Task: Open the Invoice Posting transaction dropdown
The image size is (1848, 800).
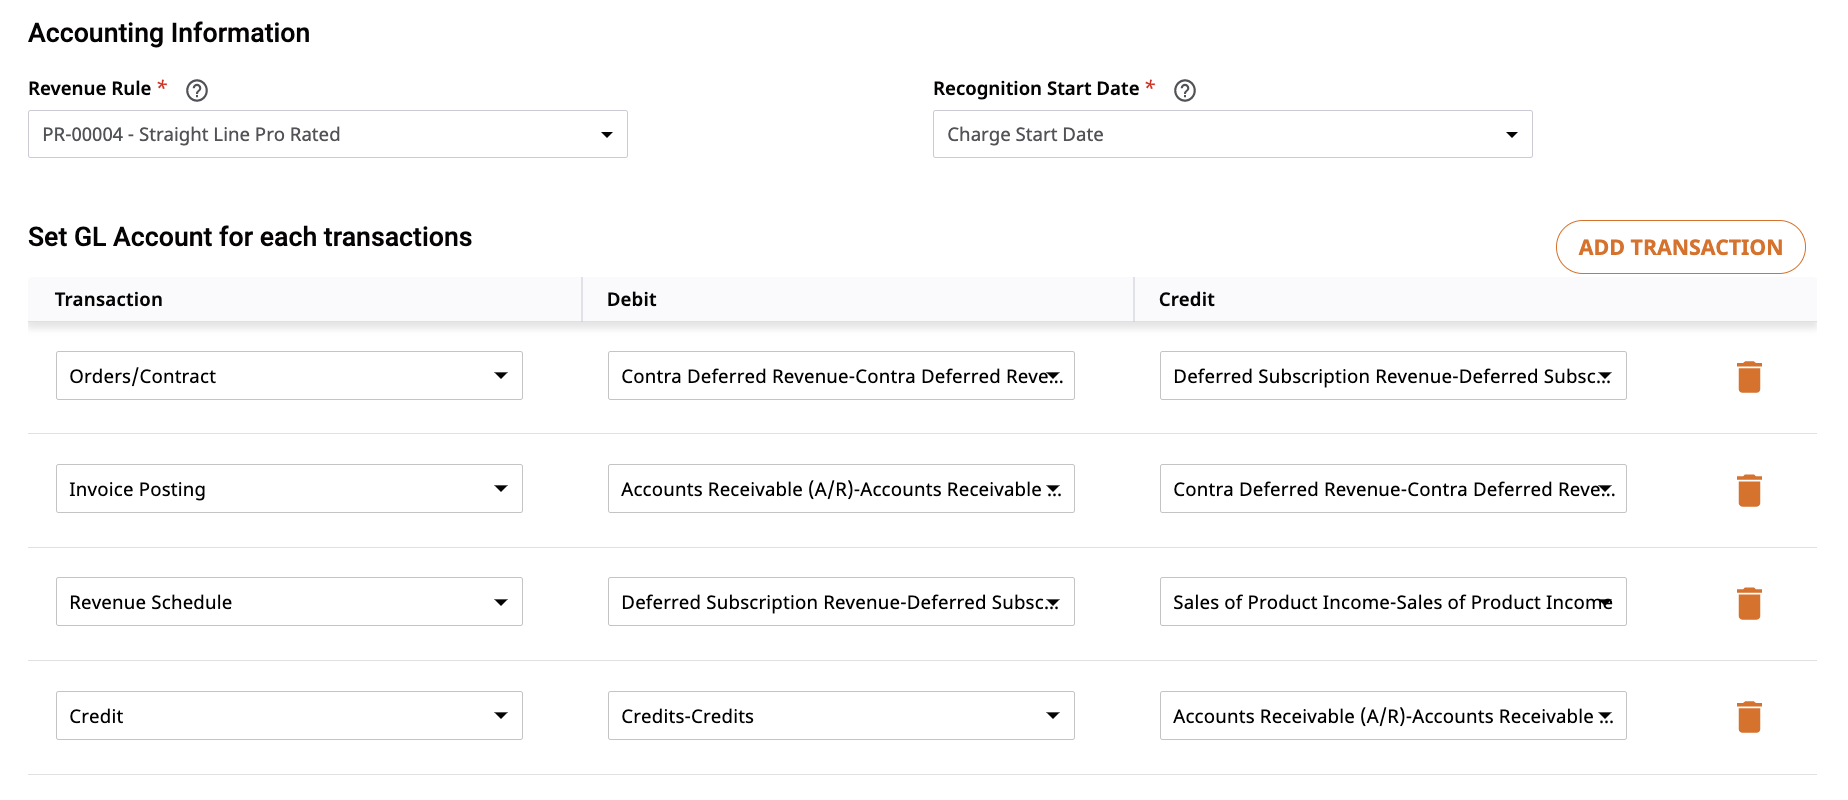Action: 289,489
